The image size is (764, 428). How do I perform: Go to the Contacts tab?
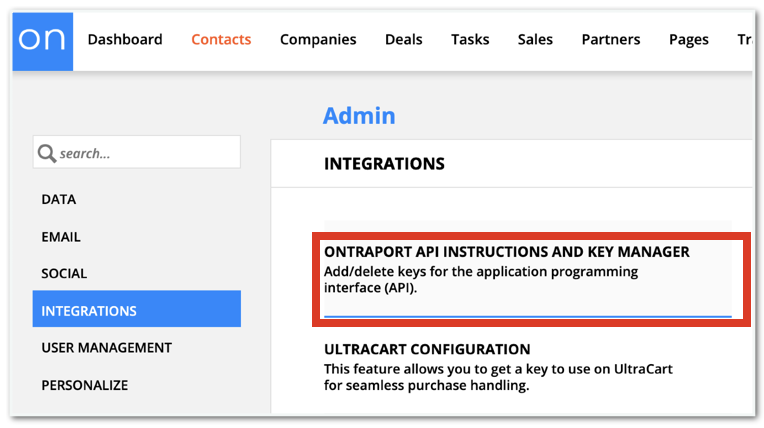pos(221,39)
